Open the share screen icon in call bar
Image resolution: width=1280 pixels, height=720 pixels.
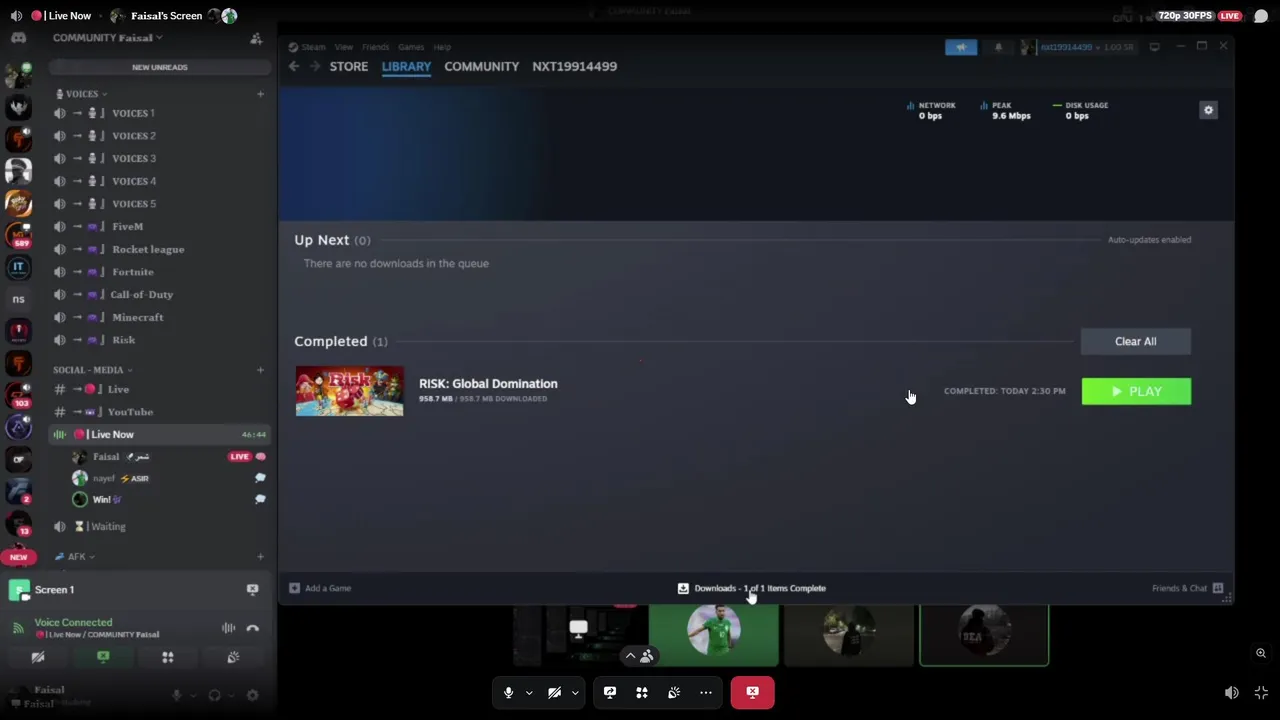point(610,692)
